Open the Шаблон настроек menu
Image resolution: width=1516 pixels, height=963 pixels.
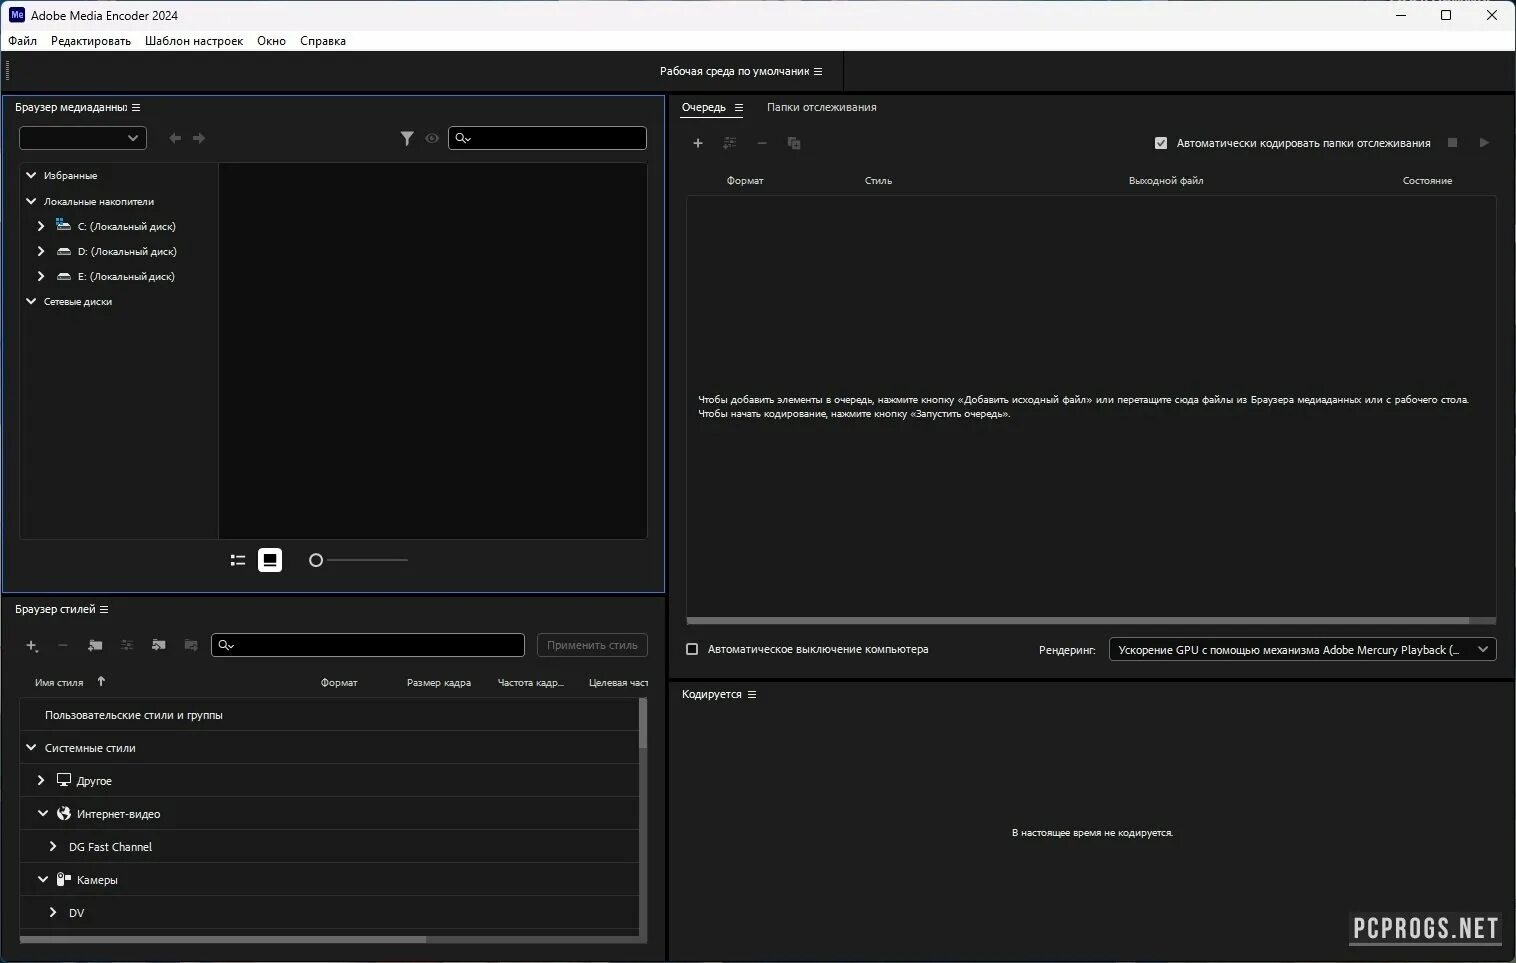click(194, 41)
